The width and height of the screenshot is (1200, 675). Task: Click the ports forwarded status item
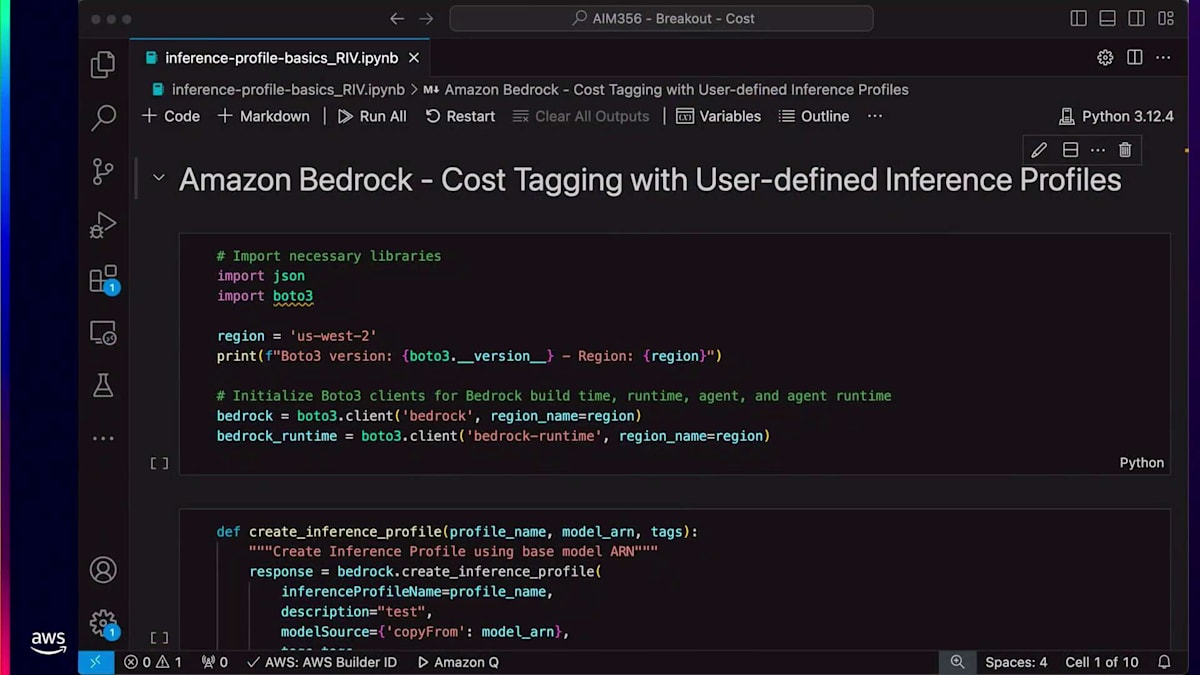click(x=215, y=662)
